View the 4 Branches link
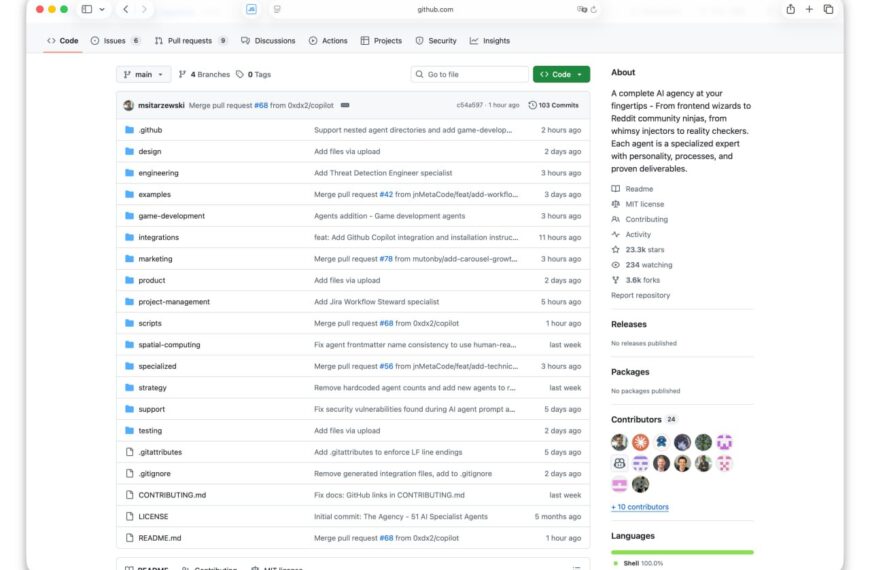The width and height of the screenshot is (870, 570). 204,74
